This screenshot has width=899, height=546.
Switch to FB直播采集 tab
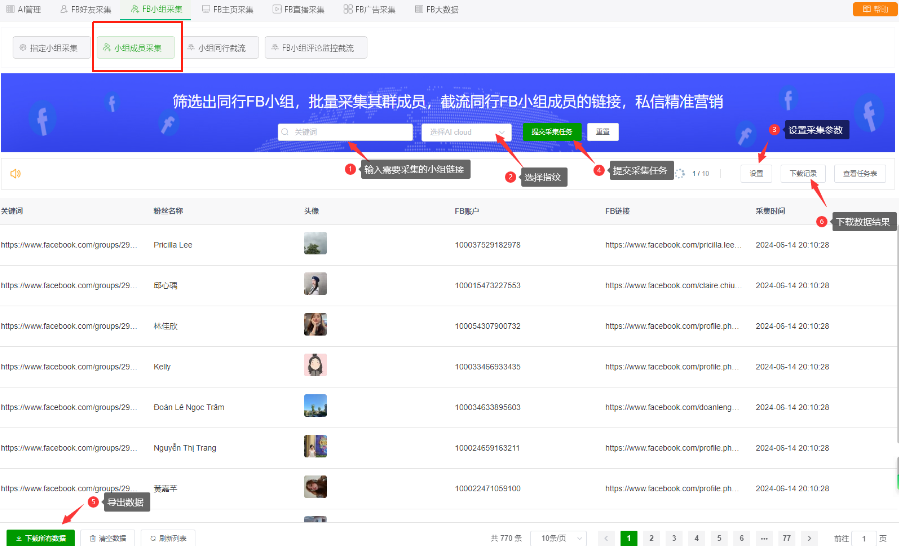[298, 9]
